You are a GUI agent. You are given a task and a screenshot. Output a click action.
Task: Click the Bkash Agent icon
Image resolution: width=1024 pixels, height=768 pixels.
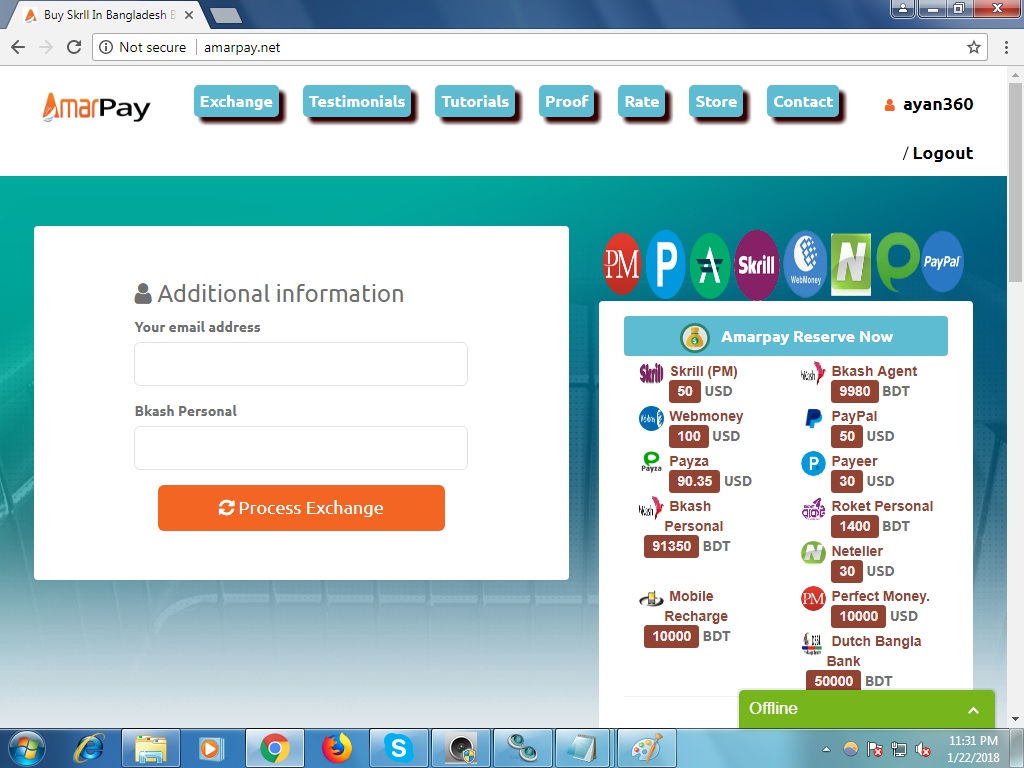coord(813,373)
